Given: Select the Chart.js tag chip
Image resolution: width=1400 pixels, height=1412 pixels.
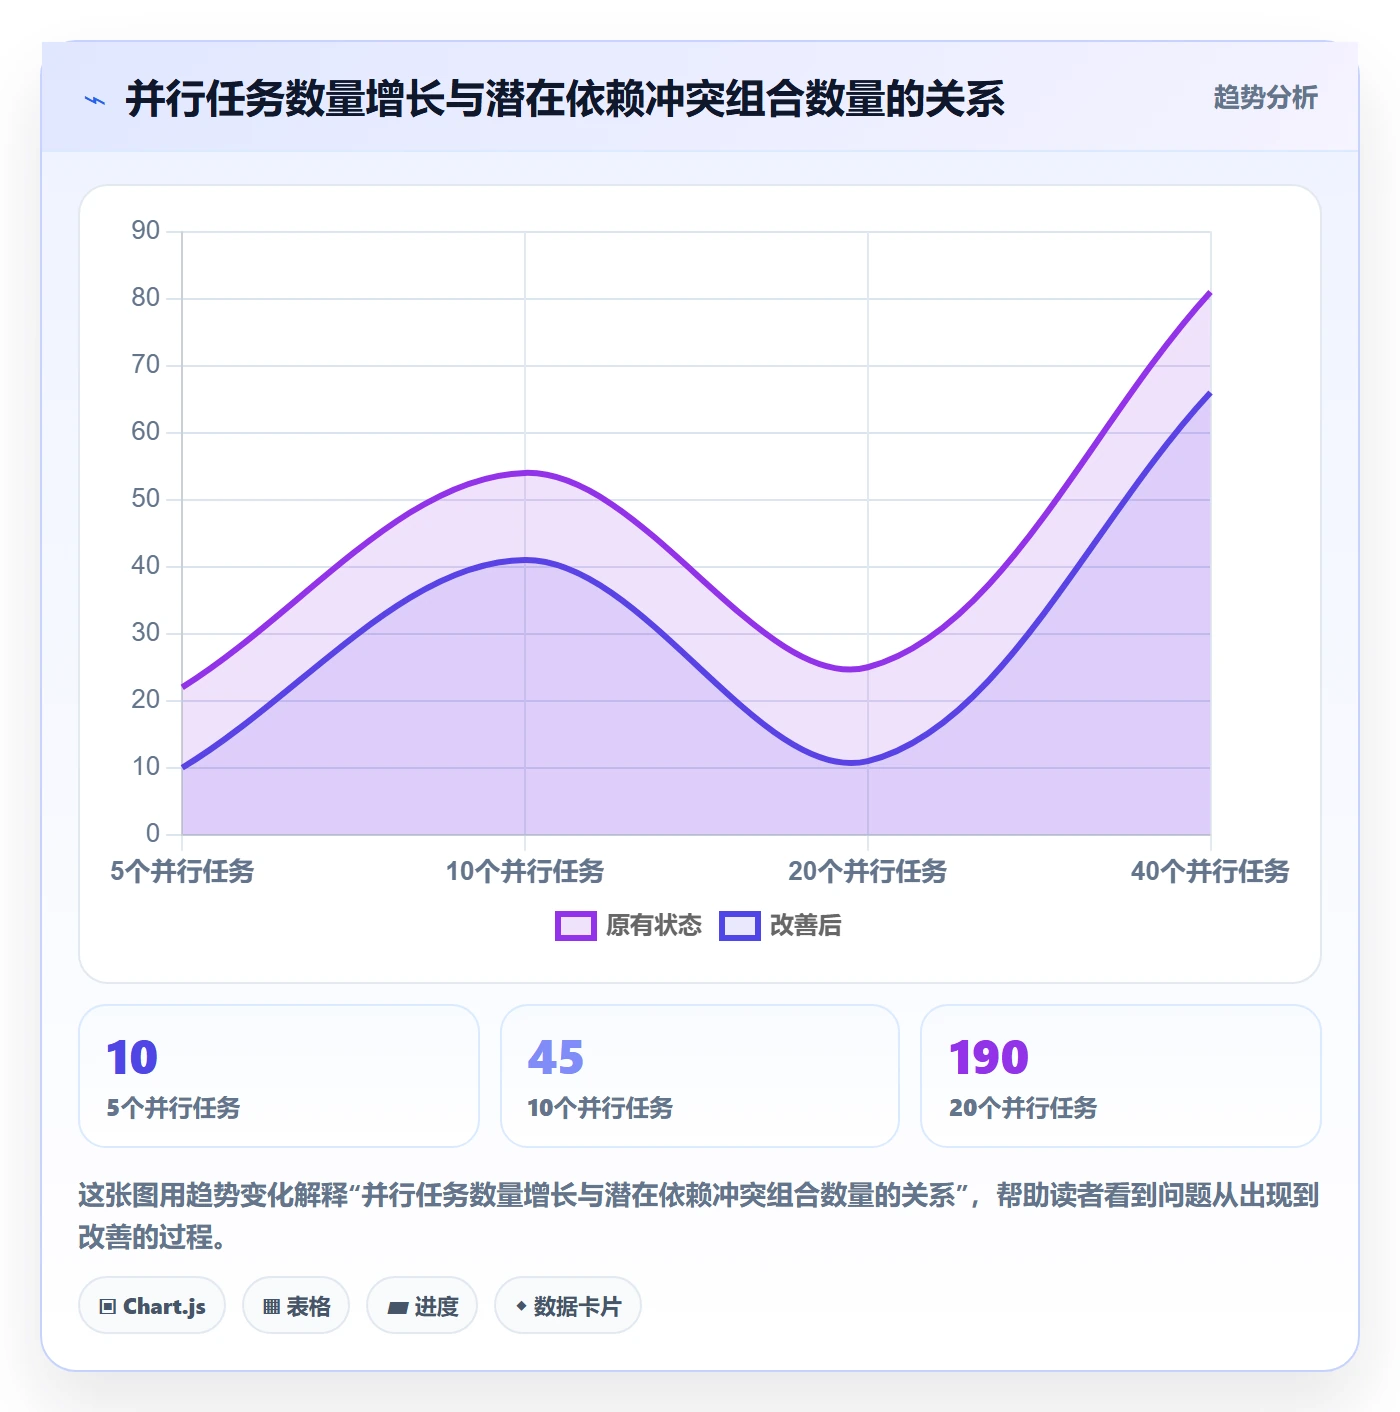Looking at the screenshot, I should (x=152, y=1306).
